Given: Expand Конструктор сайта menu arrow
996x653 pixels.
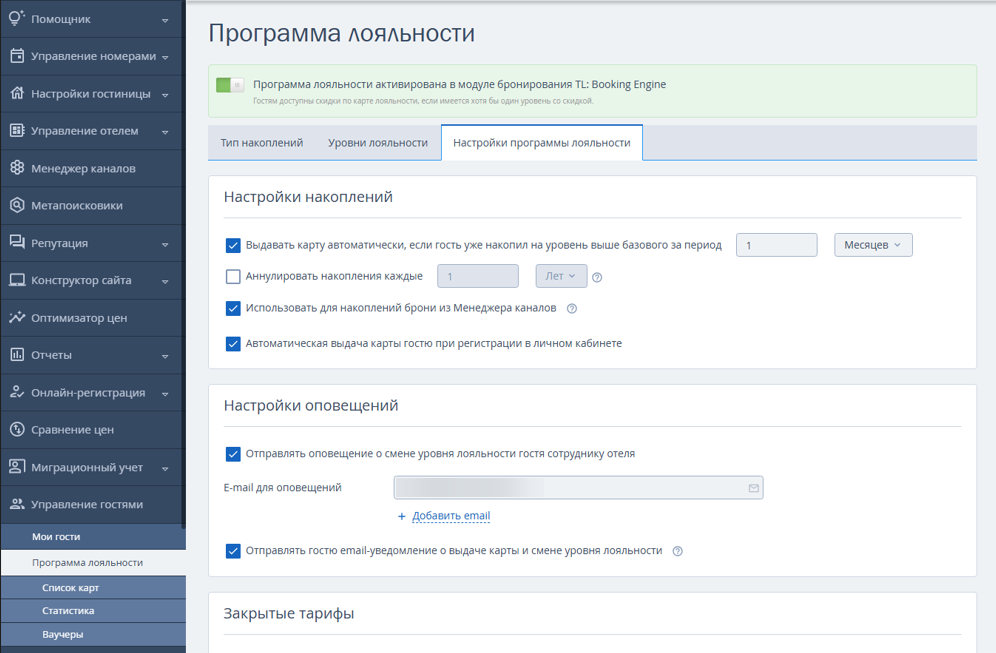Looking at the screenshot, I should pos(165,281).
